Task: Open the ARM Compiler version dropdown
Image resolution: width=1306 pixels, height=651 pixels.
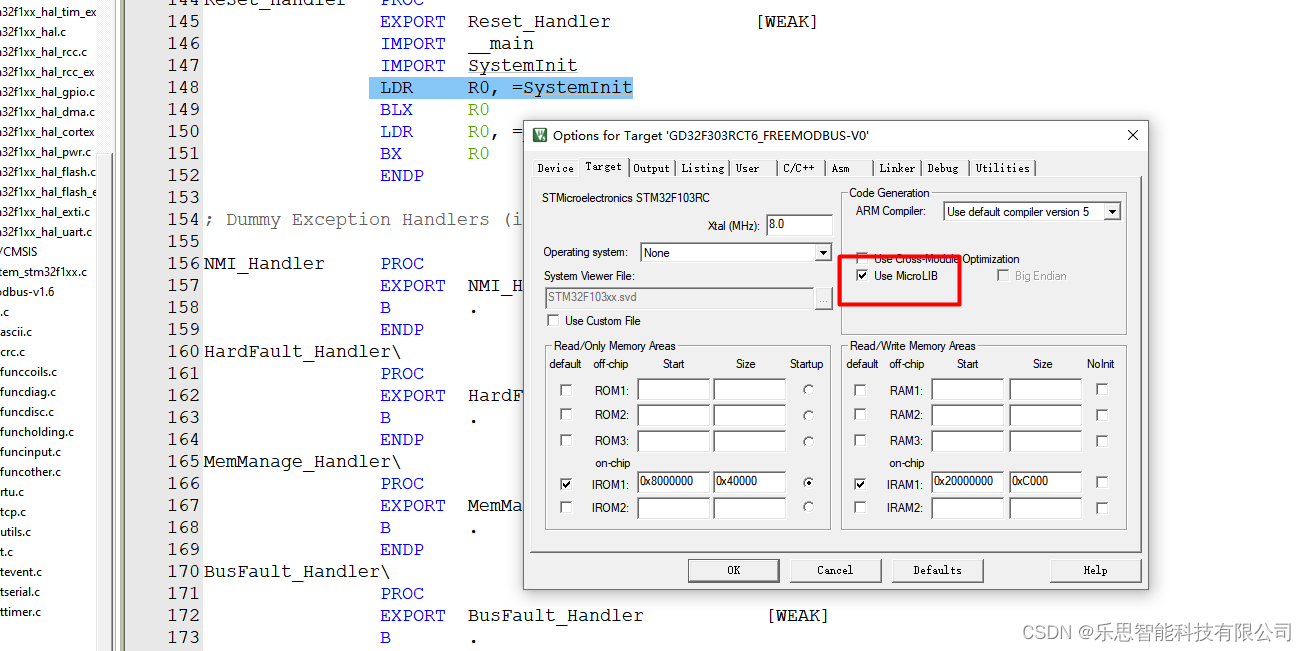Action: 1112,211
